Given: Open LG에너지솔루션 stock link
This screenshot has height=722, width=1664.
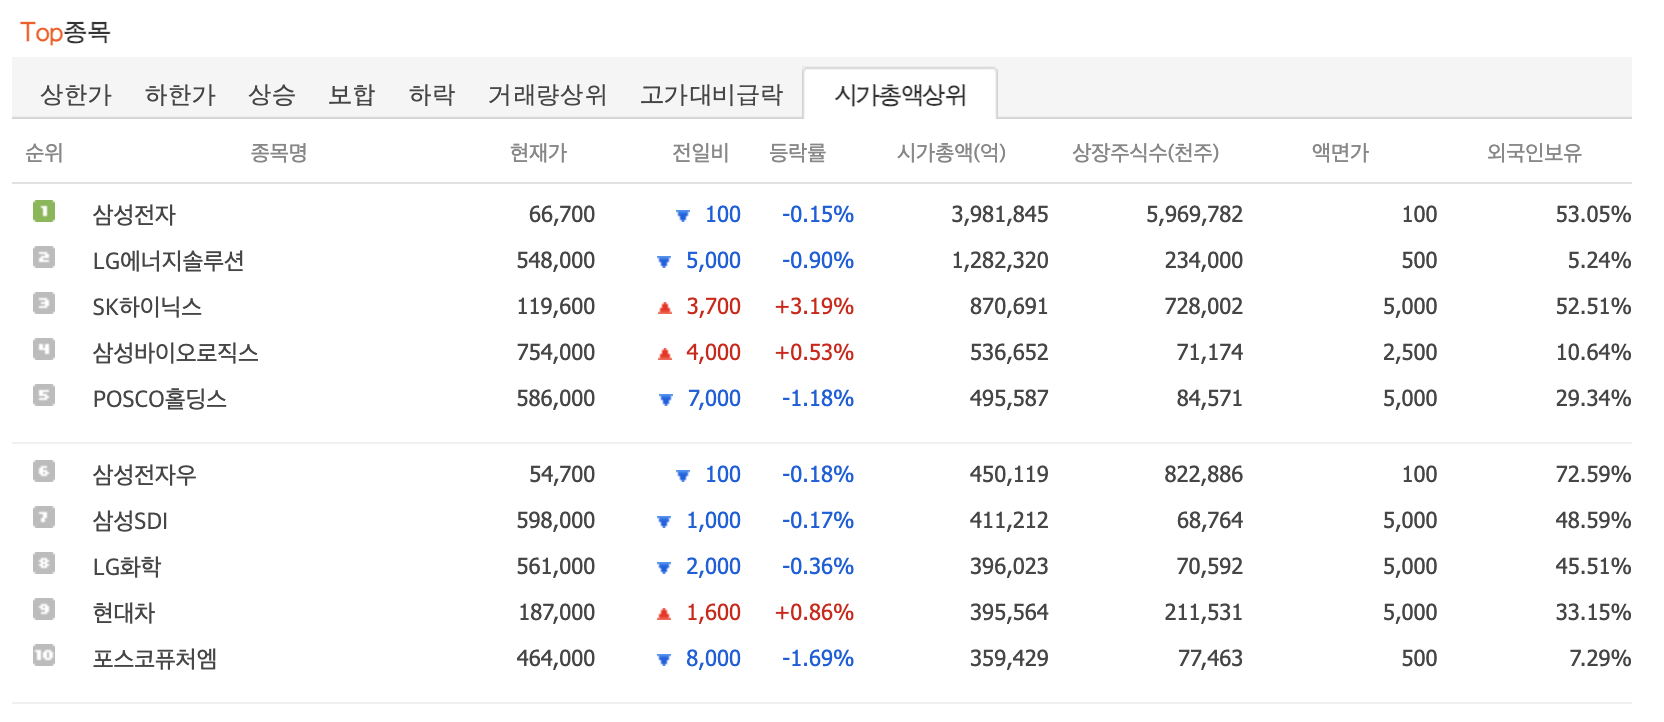Looking at the screenshot, I should click(168, 260).
